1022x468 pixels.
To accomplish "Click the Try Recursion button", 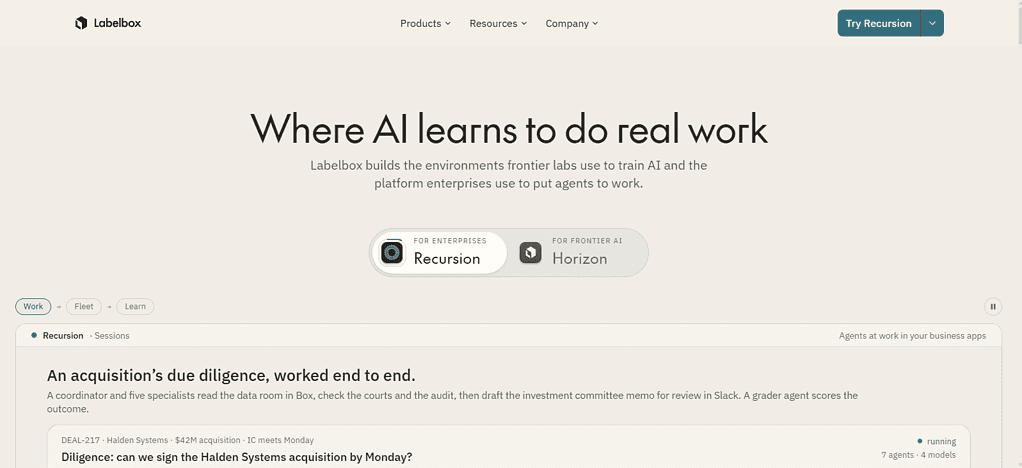I will pos(879,23).
